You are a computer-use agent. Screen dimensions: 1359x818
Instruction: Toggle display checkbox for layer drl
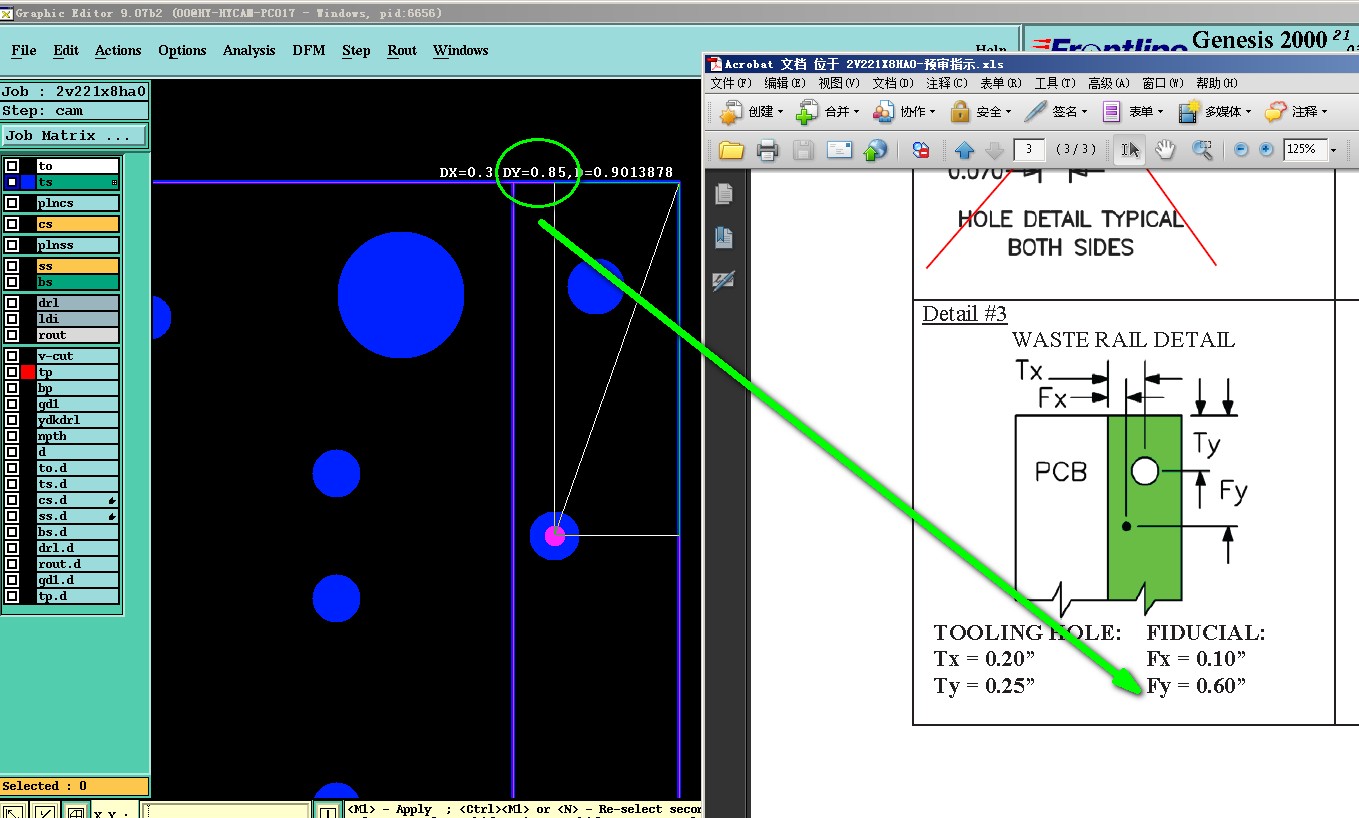pyautogui.click(x=12, y=303)
